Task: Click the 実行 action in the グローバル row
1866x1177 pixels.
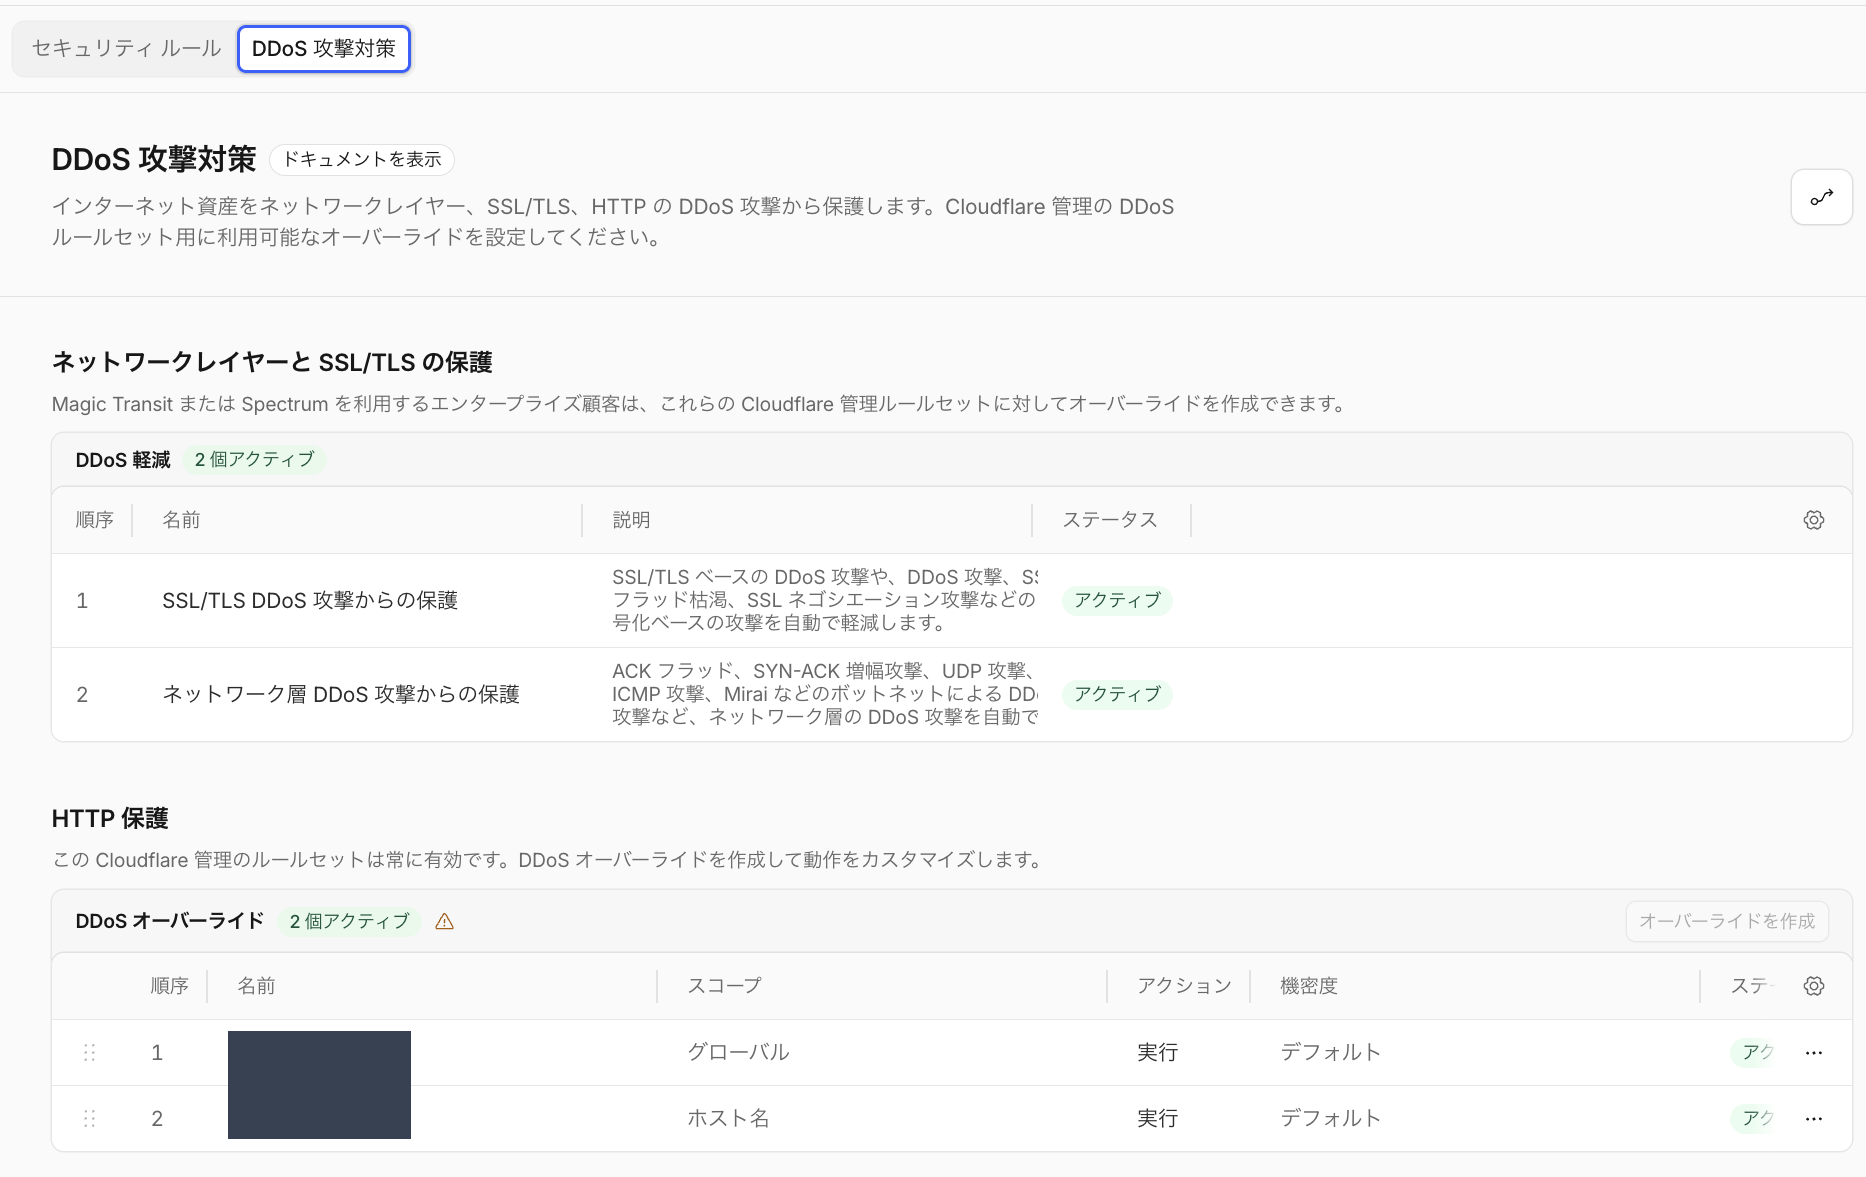Action: coord(1158,1052)
